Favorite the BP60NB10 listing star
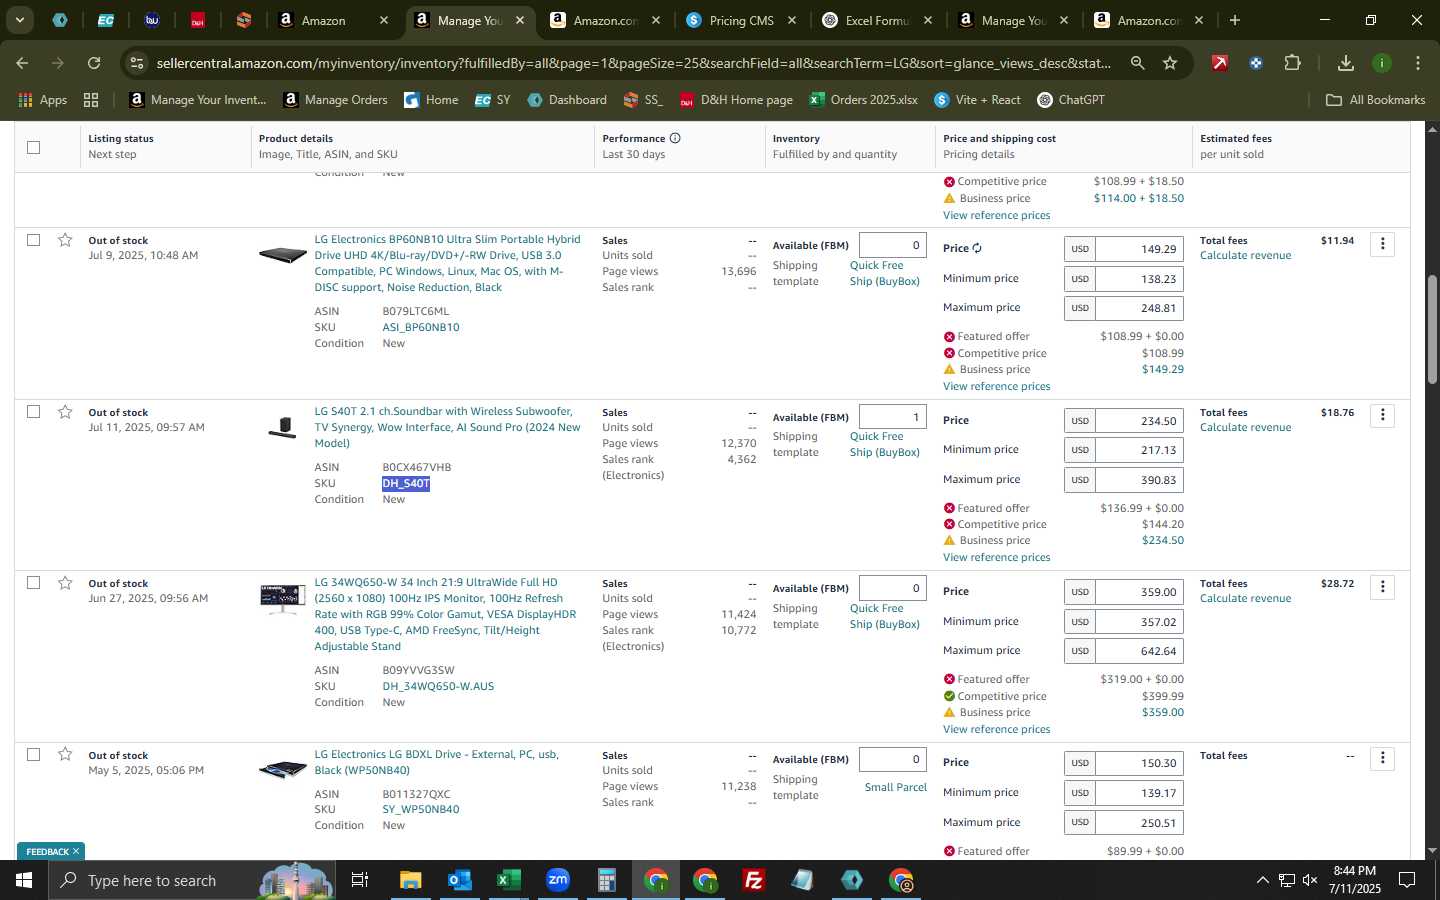Image resolution: width=1440 pixels, height=900 pixels. pyautogui.click(x=65, y=240)
